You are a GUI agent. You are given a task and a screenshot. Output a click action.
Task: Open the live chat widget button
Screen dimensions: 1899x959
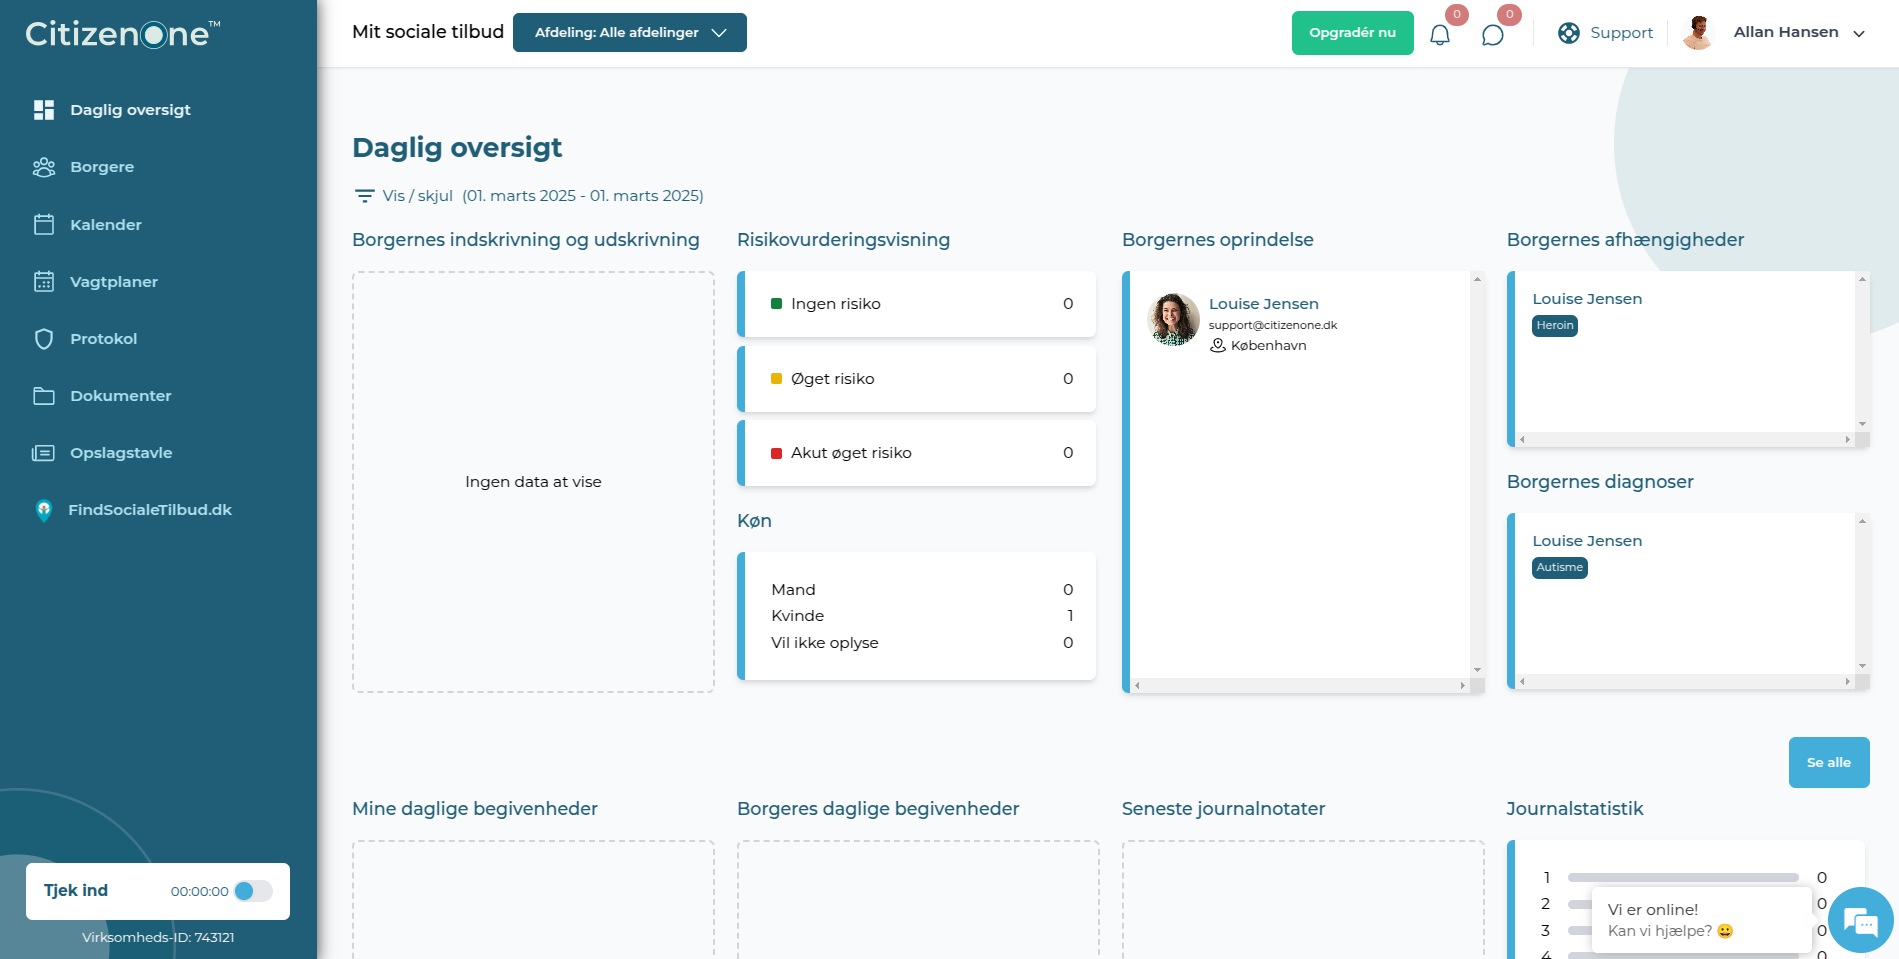pos(1860,920)
